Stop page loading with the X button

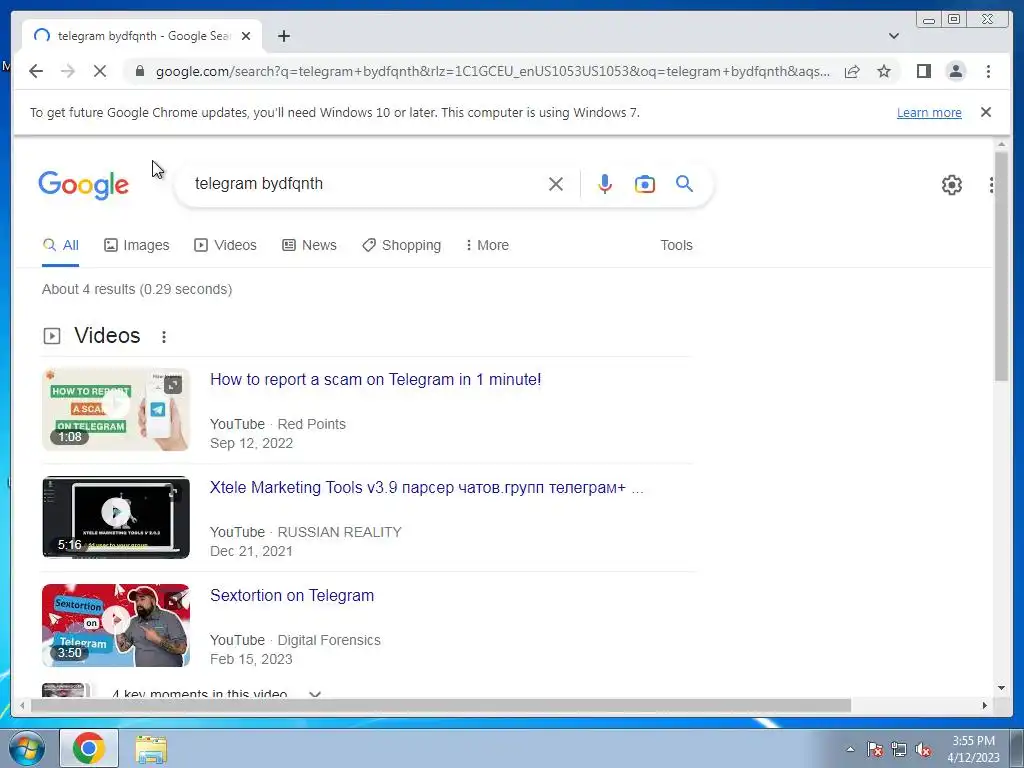pyautogui.click(x=100, y=71)
